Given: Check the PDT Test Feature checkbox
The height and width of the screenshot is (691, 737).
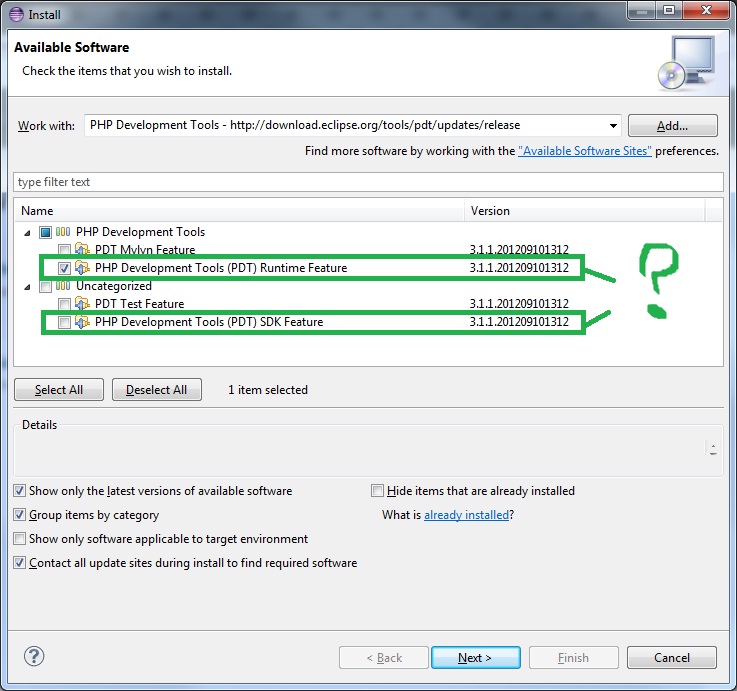Looking at the screenshot, I should click(64, 304).
